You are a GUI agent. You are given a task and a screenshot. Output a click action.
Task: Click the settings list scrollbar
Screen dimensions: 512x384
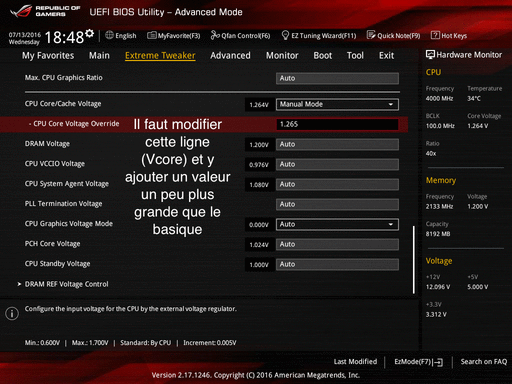pyautogui.click(x=414, y=260)
